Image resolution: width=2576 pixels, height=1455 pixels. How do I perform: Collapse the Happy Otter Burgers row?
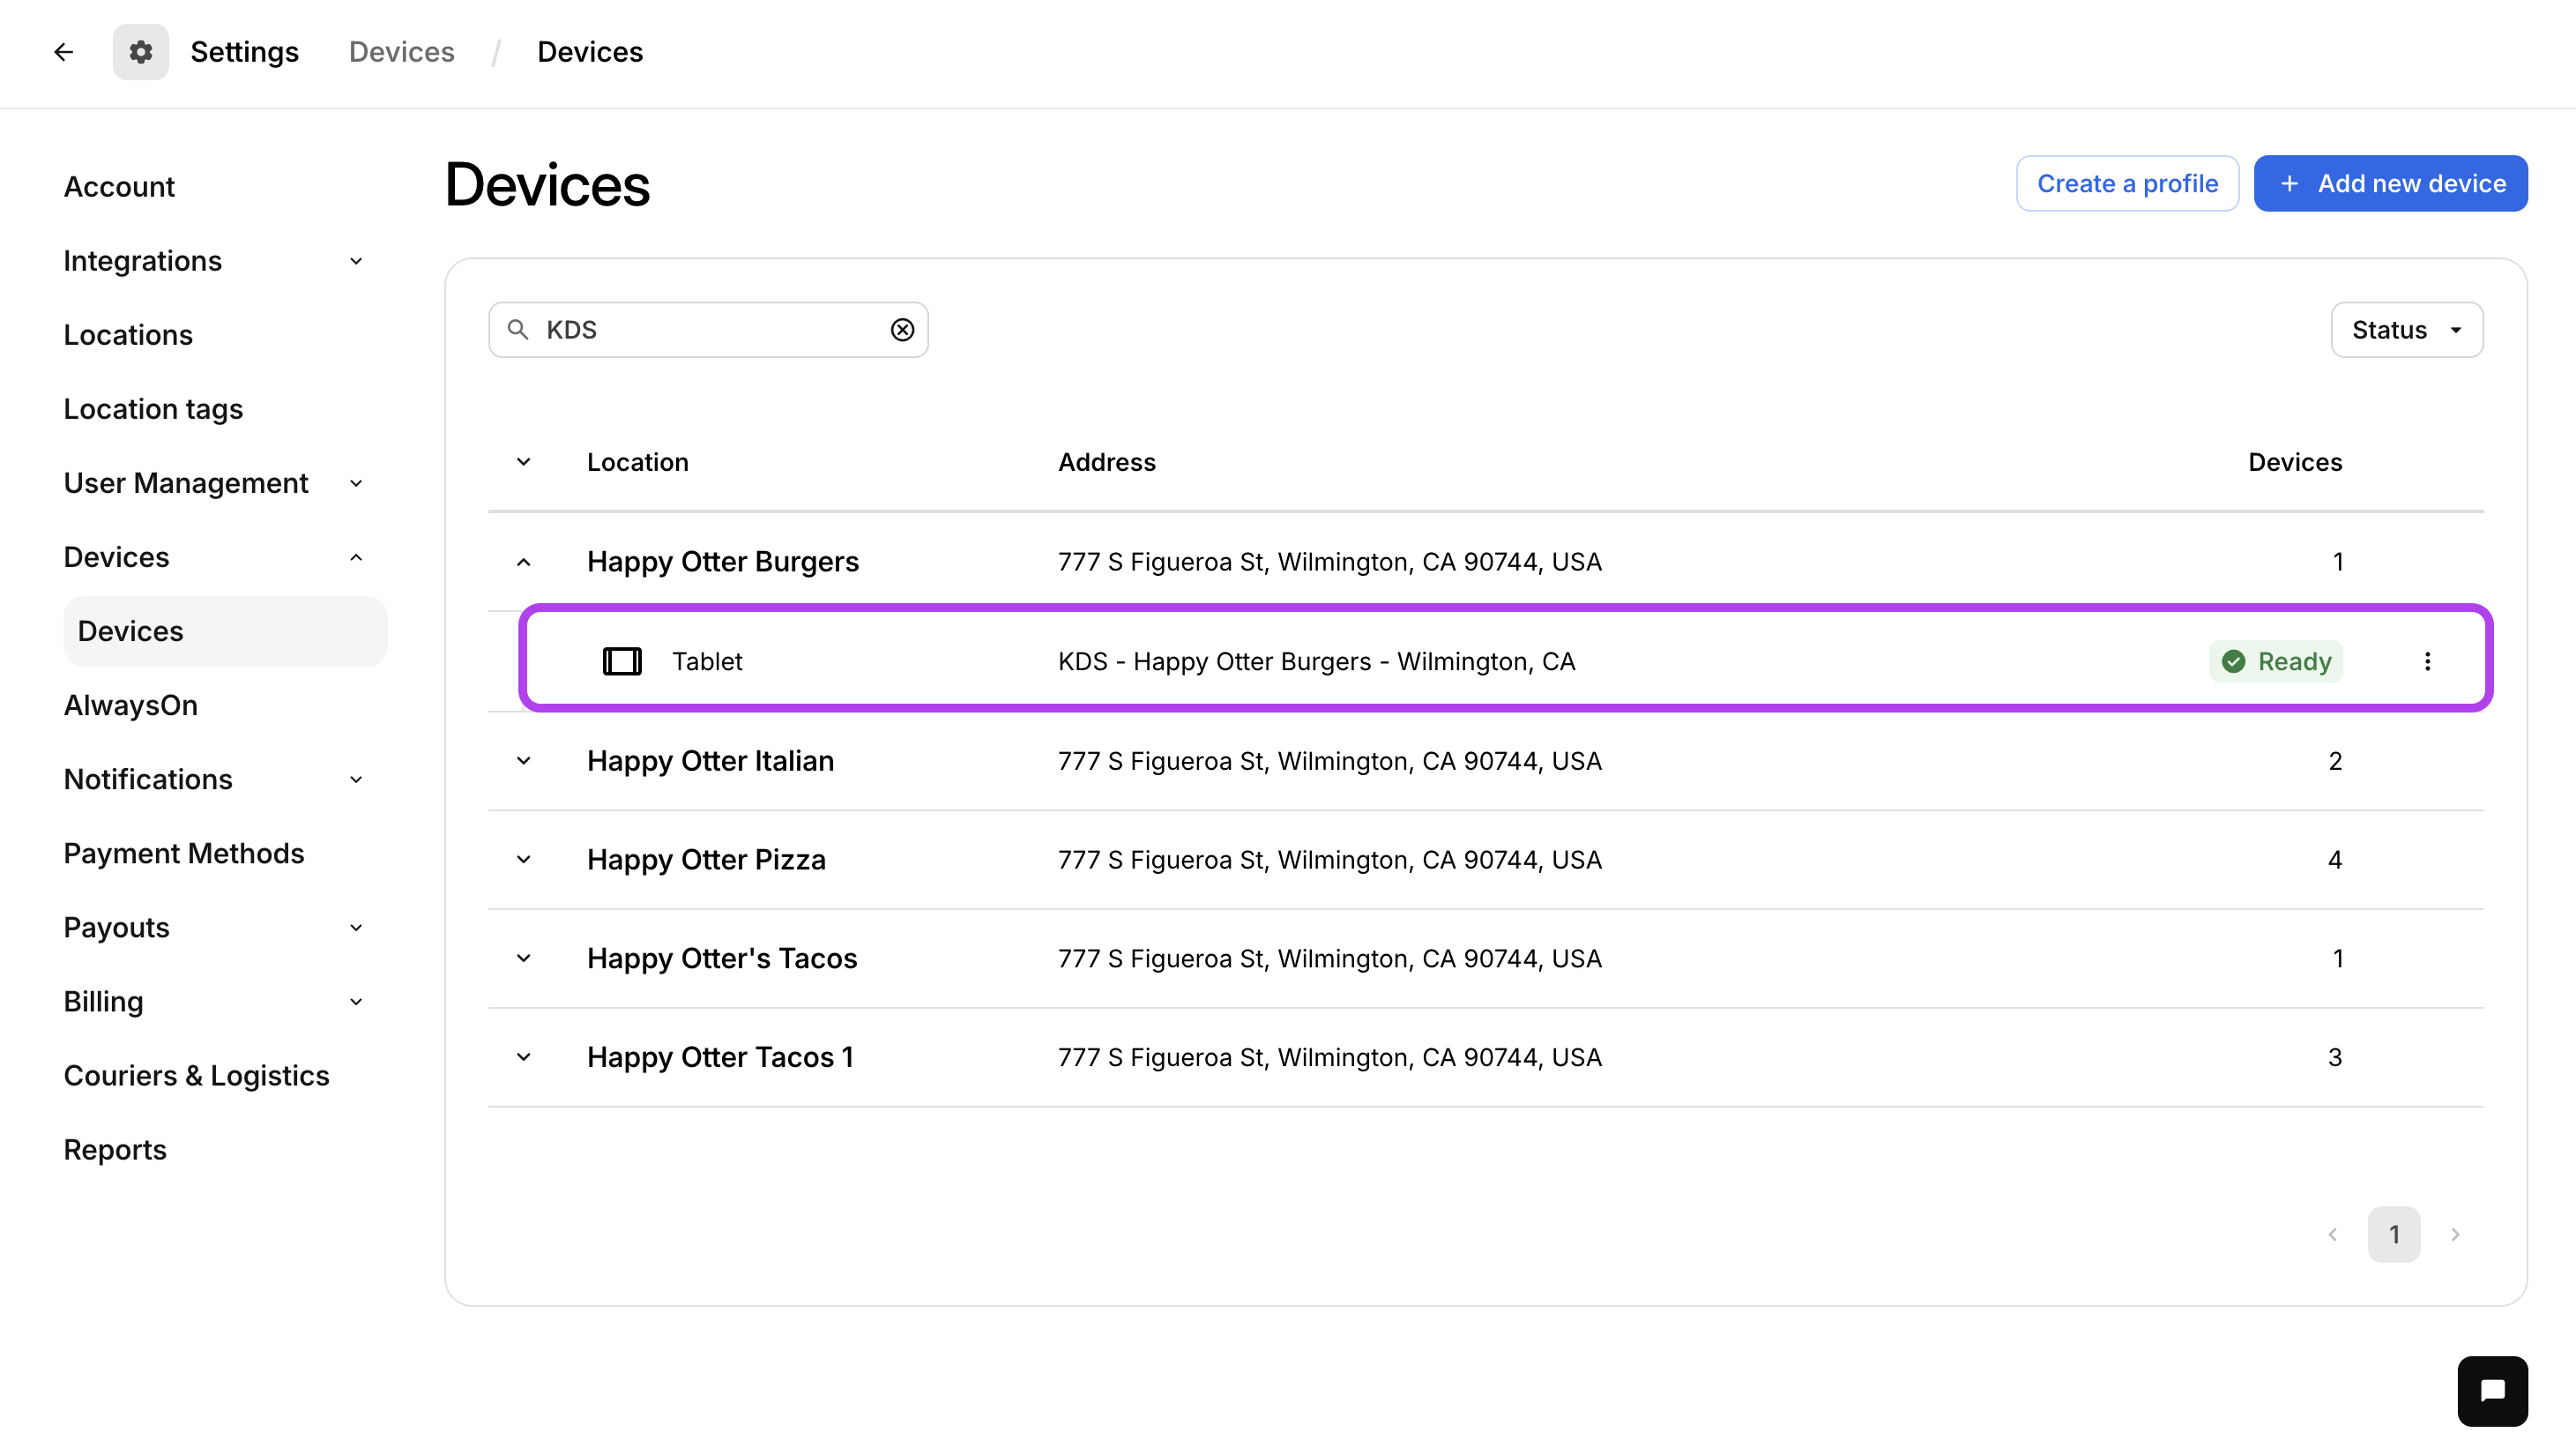click(x=523, y=562)
